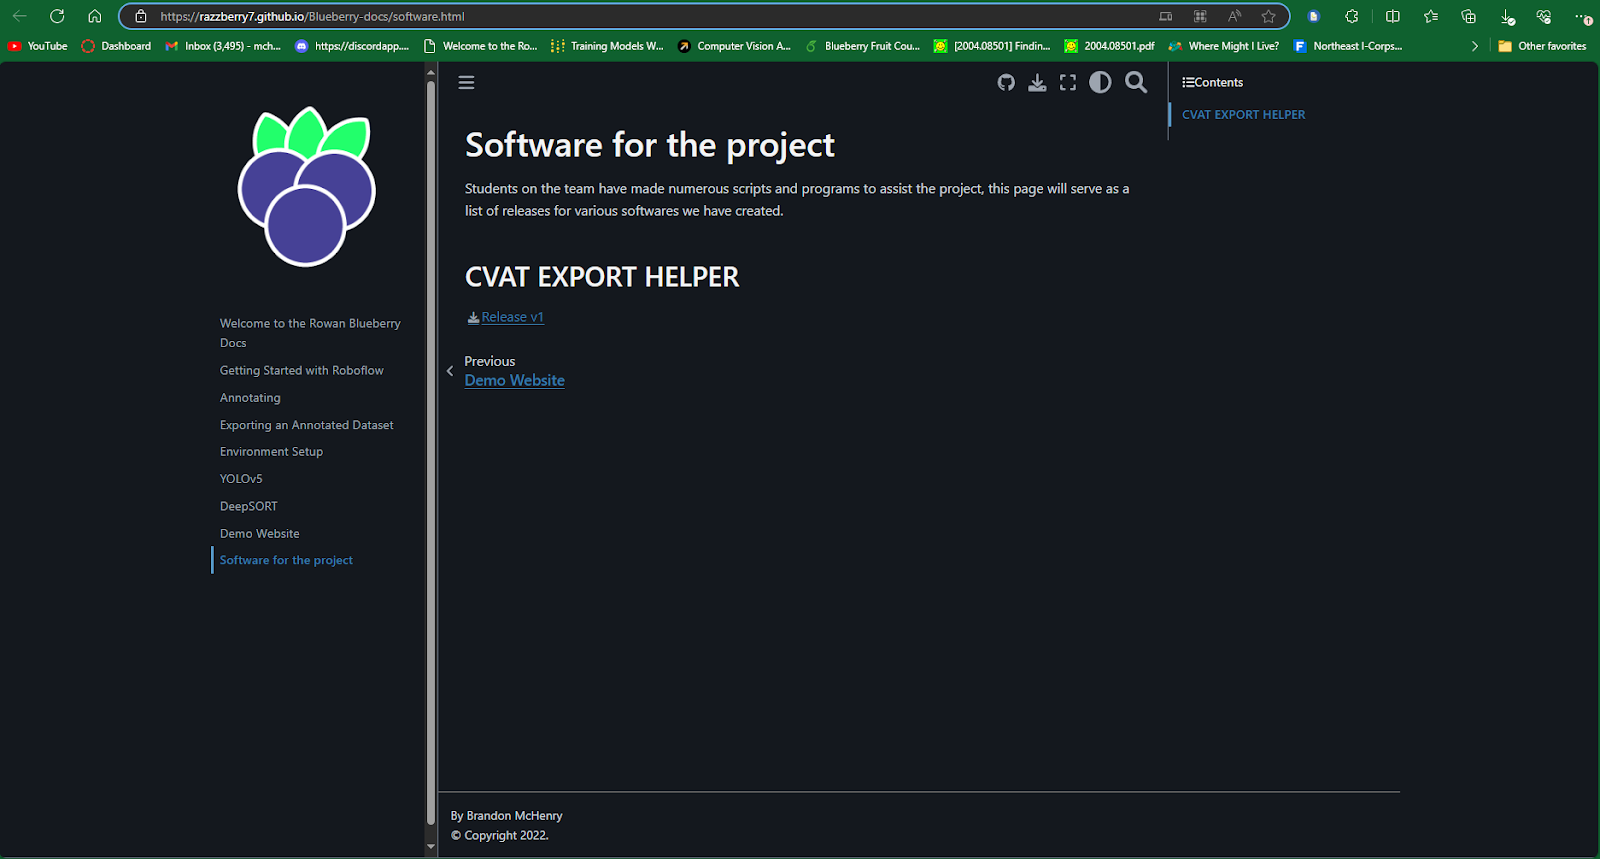1600x859 pixels.
Task: Go to previous page Demo Website link
Action: [514, 380]
